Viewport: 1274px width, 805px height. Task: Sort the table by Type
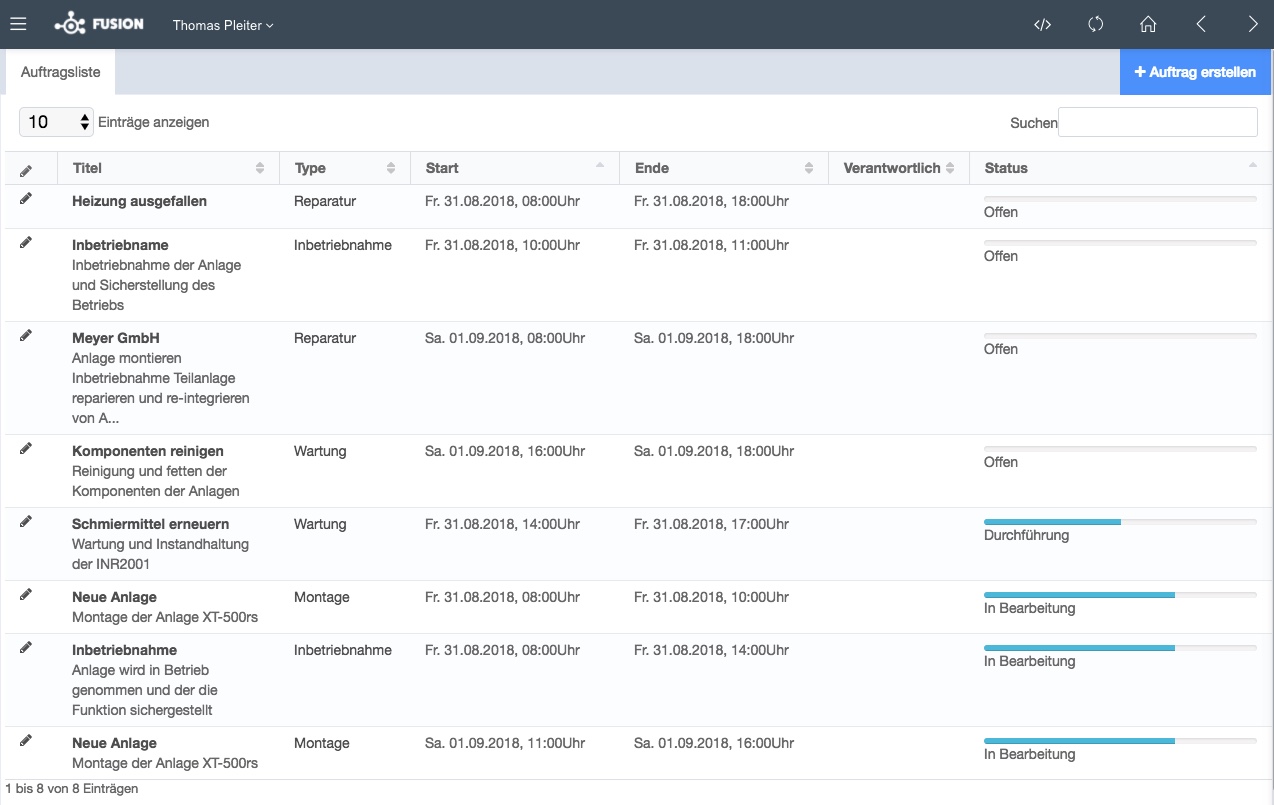click(345, 168)
